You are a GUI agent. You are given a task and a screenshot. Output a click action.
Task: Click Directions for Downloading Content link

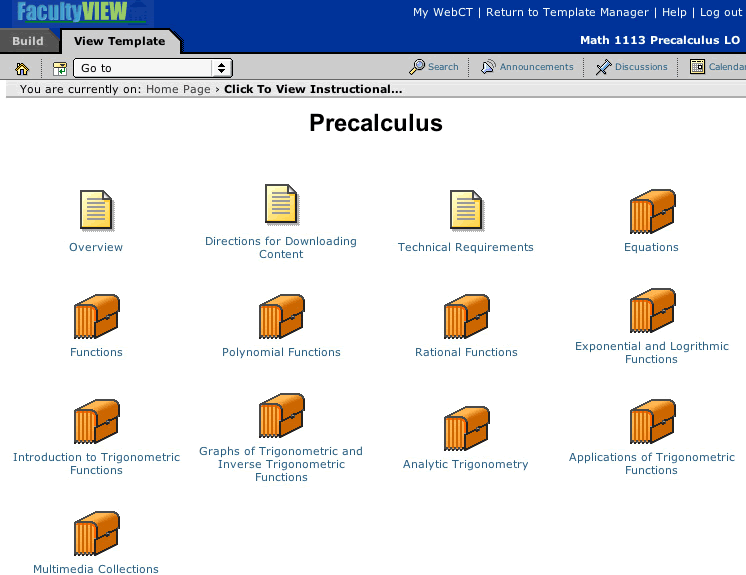281,248
